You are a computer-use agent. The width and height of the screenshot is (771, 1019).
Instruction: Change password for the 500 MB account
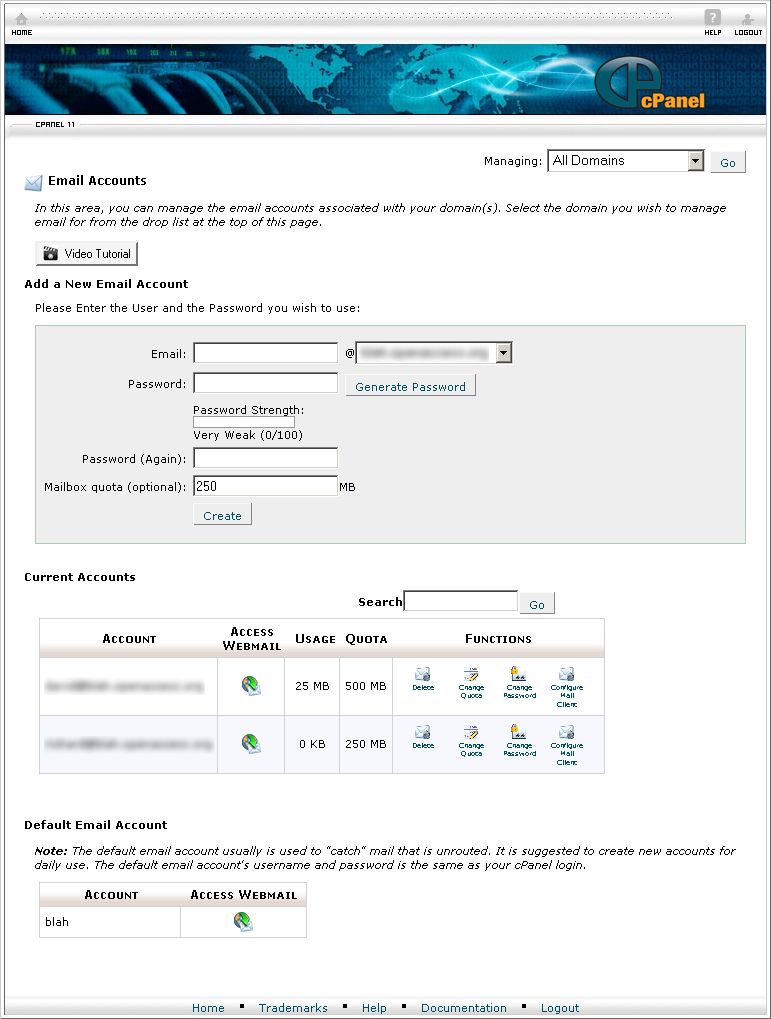pos(519,682)
